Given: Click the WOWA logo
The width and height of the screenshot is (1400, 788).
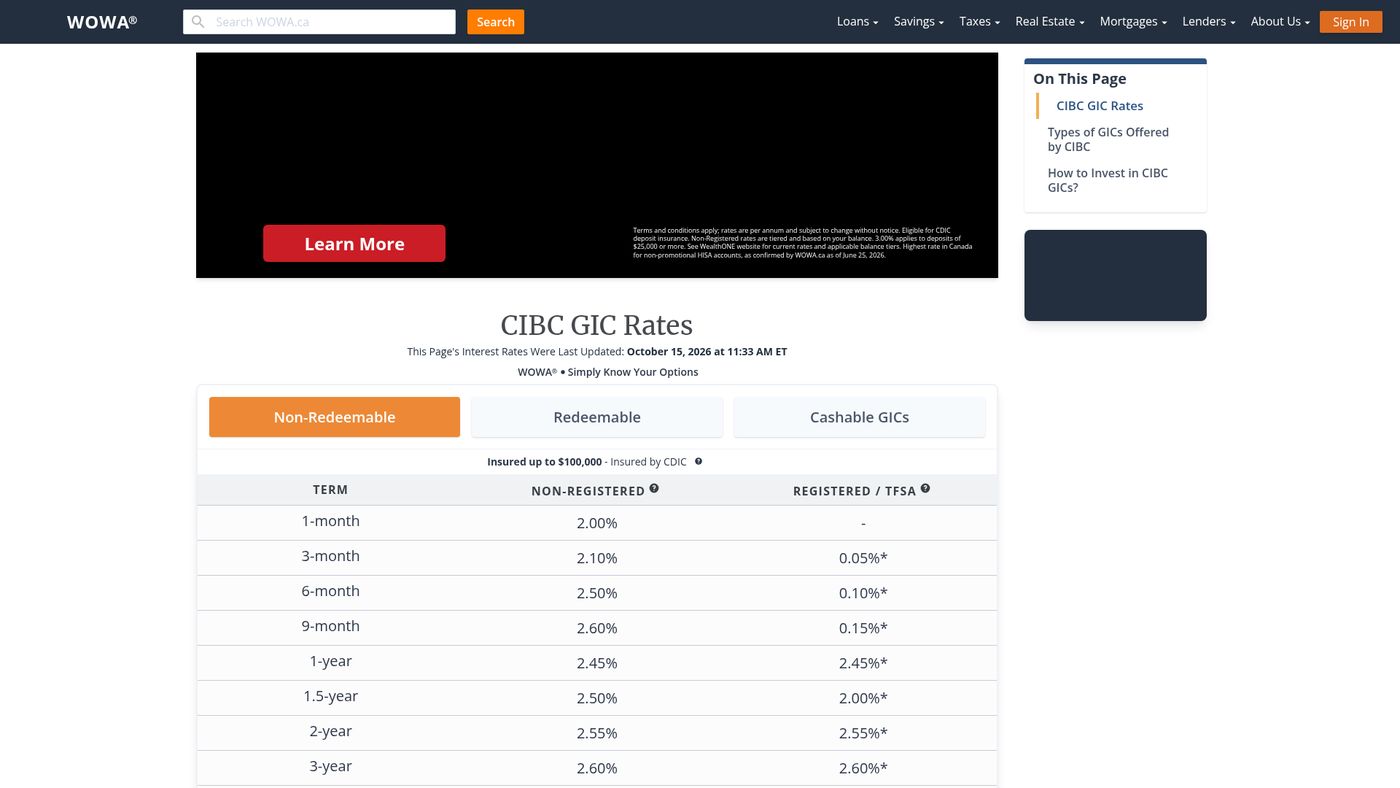Looking at the screenshot, I should (102, 22).
